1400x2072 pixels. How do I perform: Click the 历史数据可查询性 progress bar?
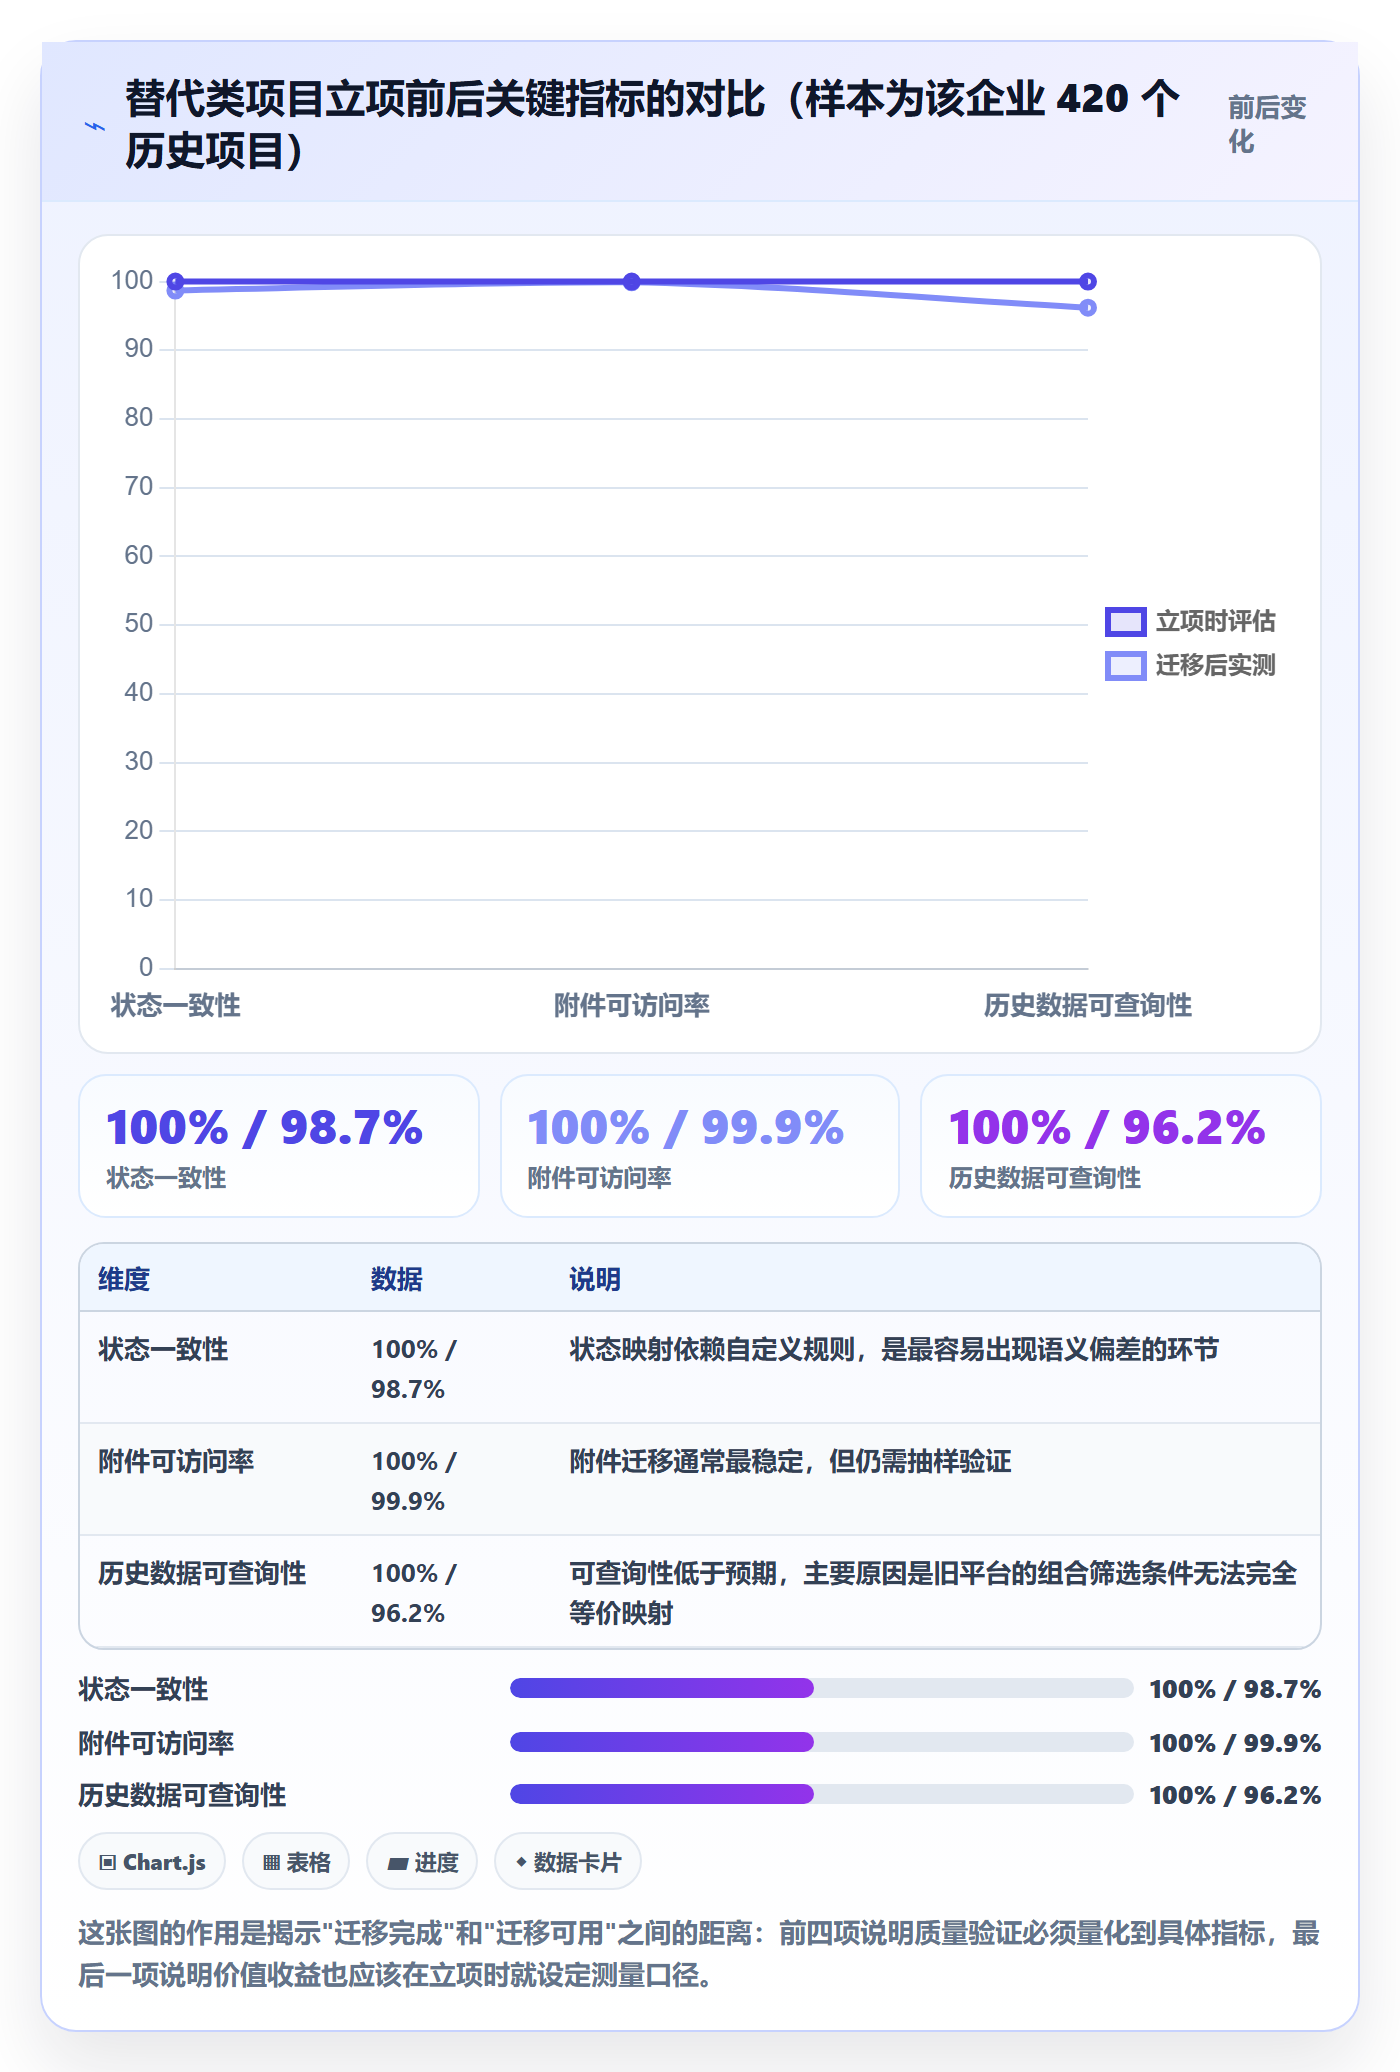[821, 1794]
